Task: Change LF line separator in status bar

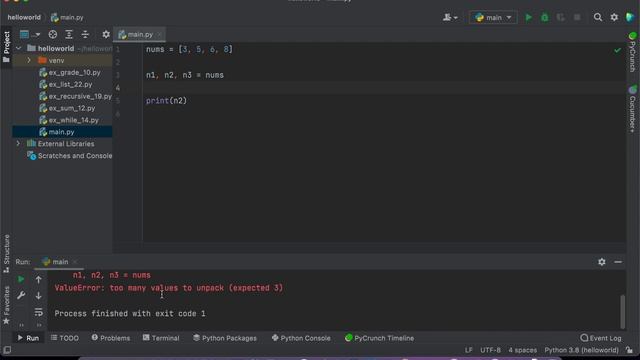Action: click(469, 350)
